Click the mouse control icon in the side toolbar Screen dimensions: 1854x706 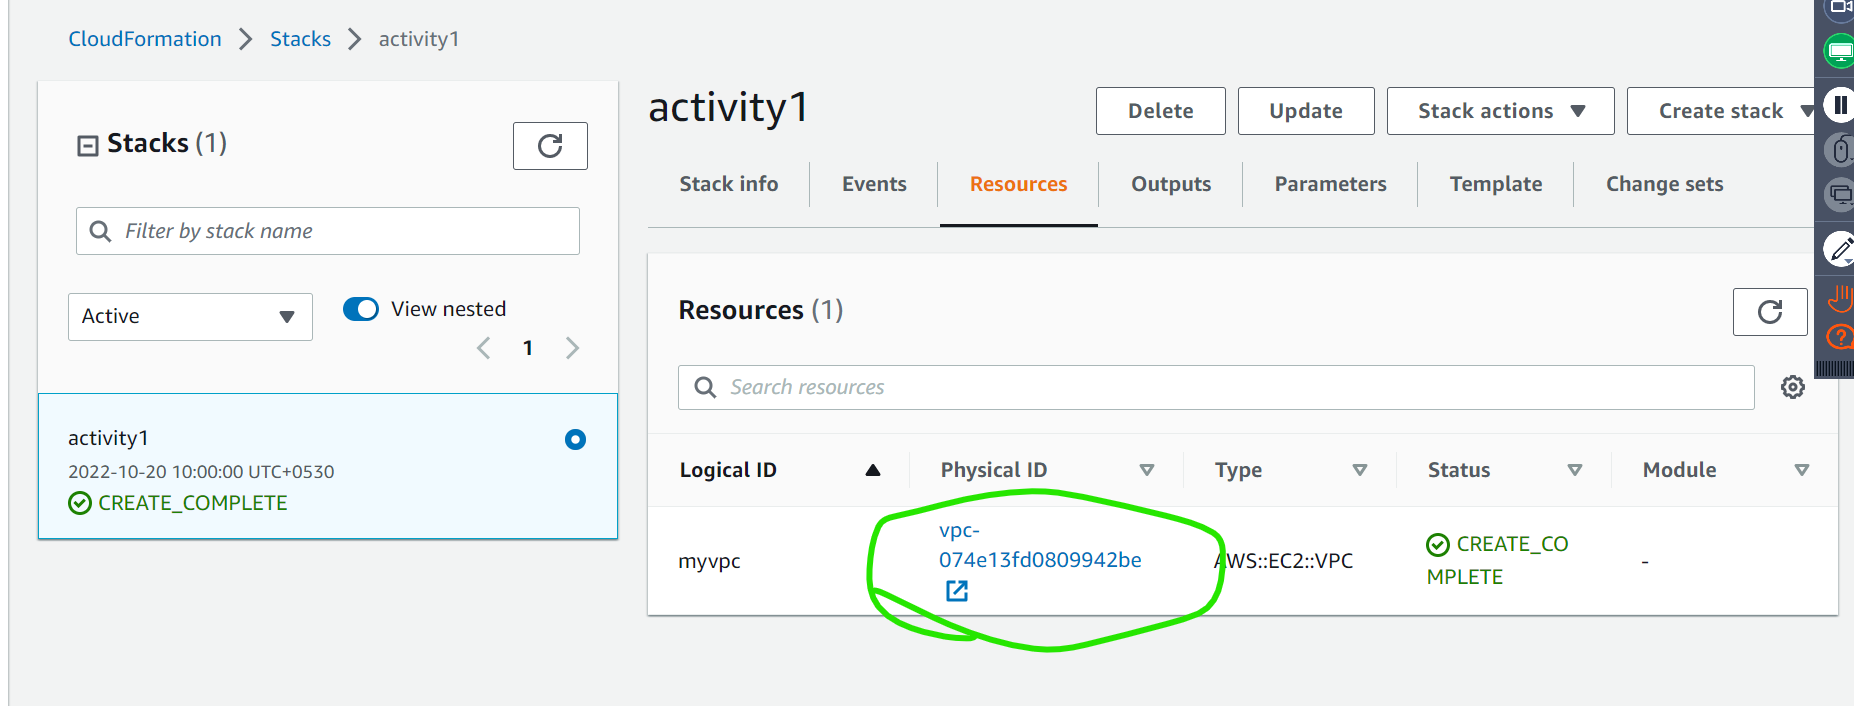[1840, 150]
